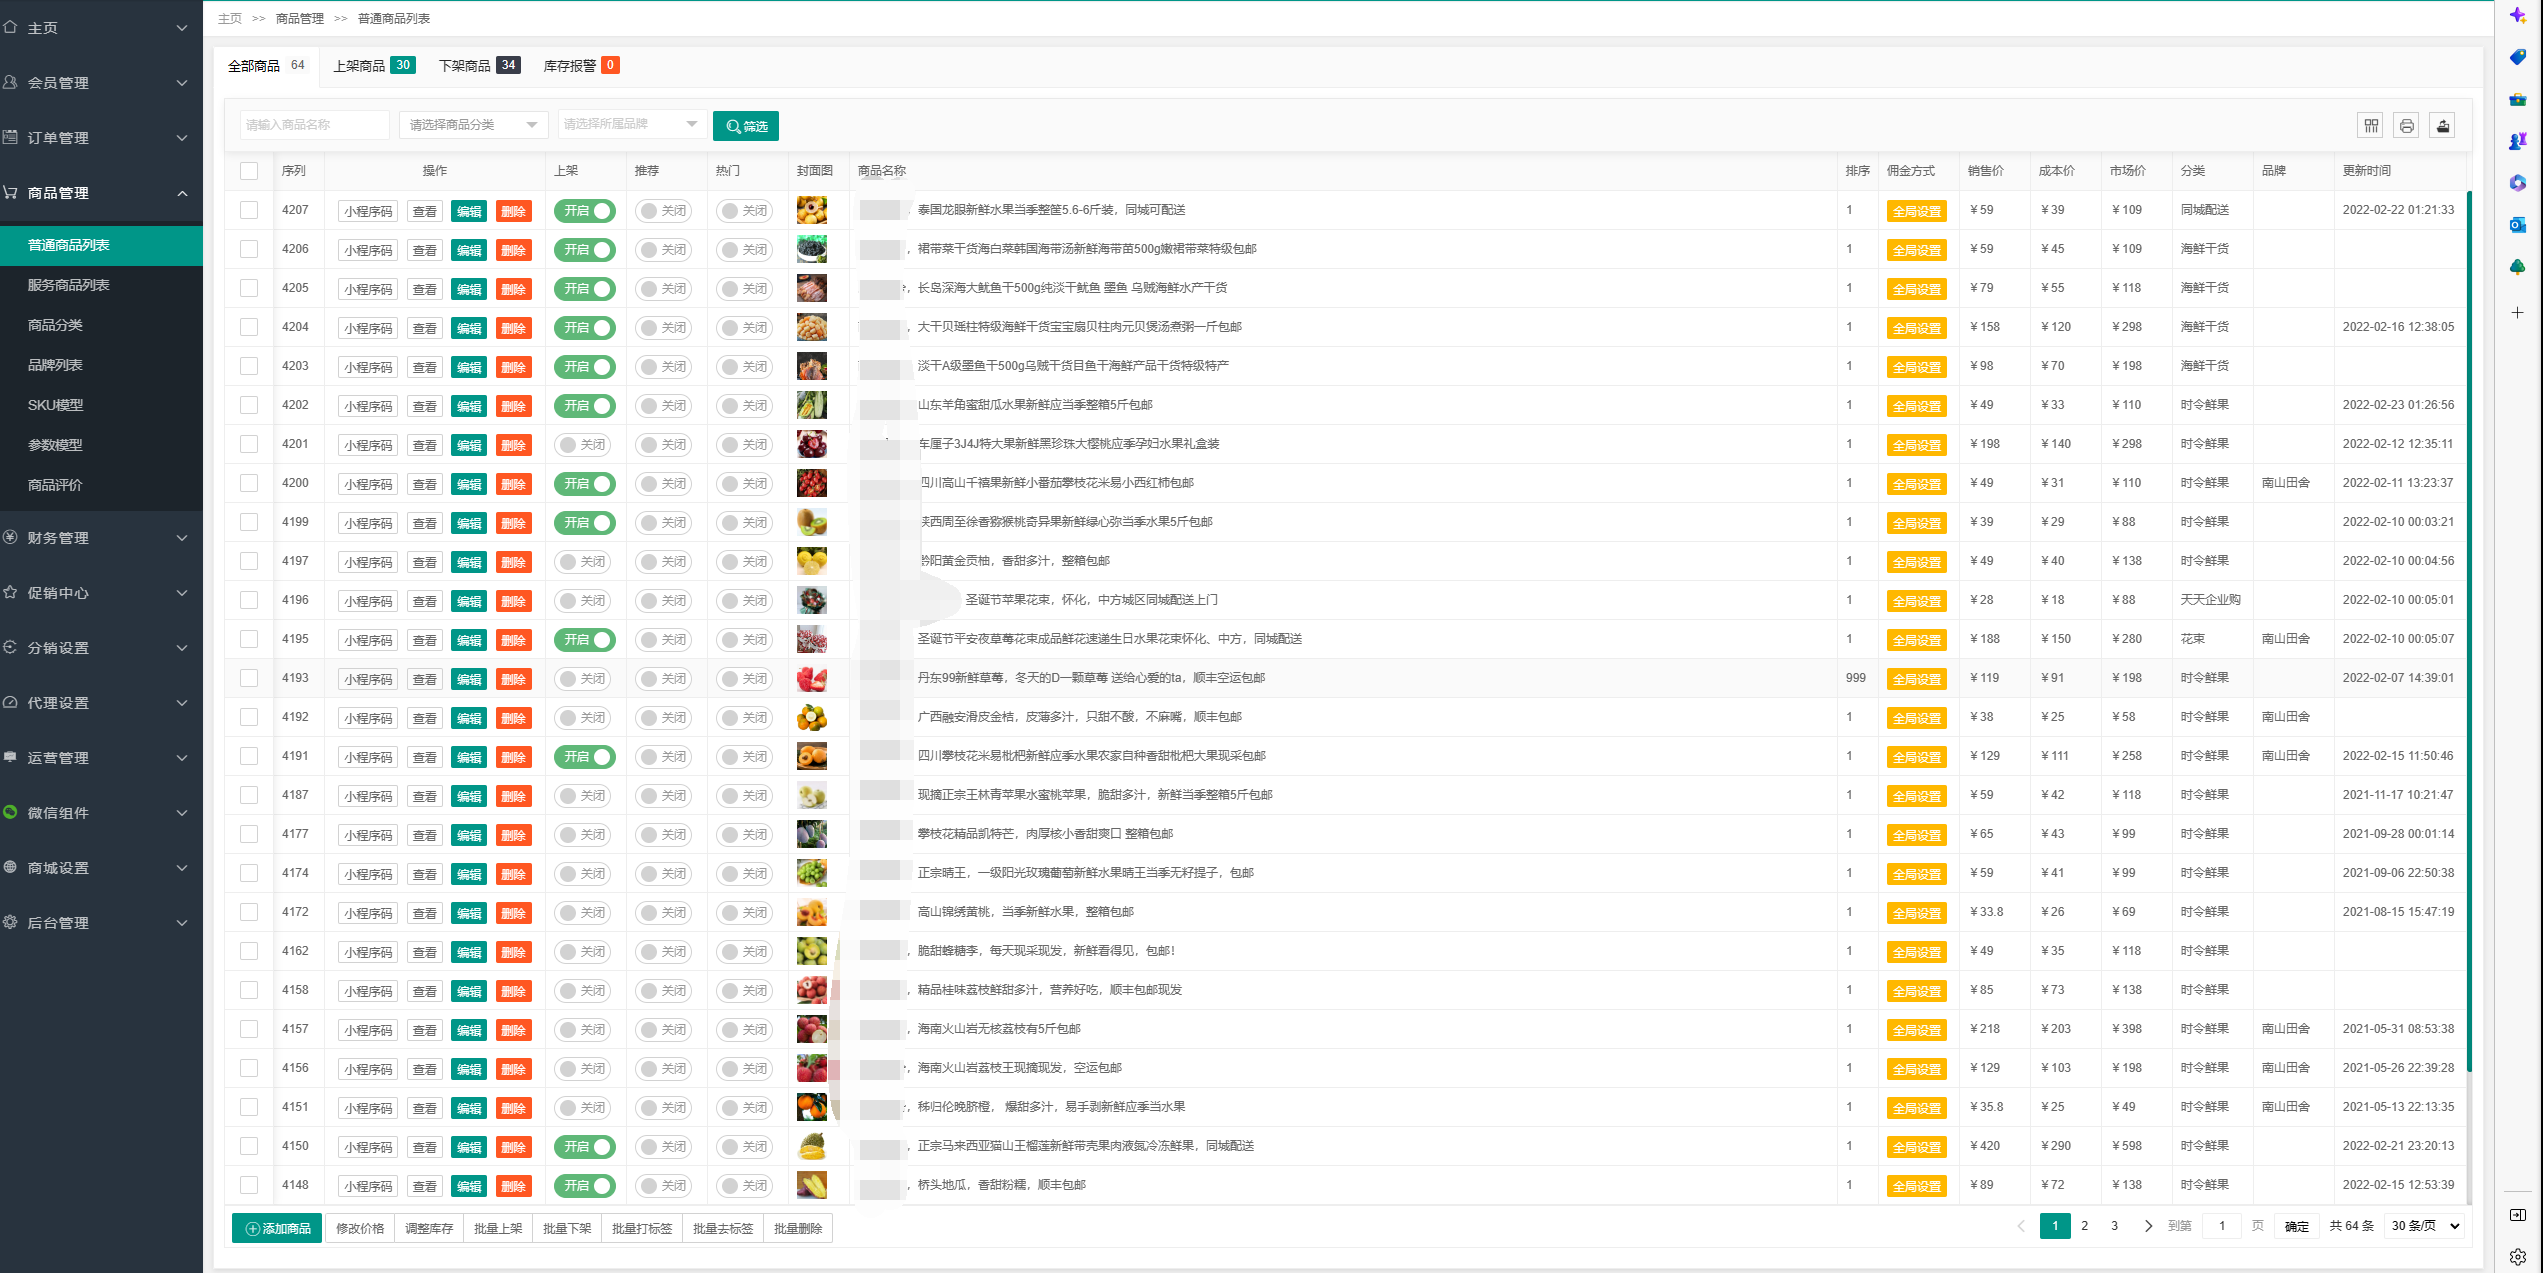Tick the checkbox for product 4200

point(249,483)
